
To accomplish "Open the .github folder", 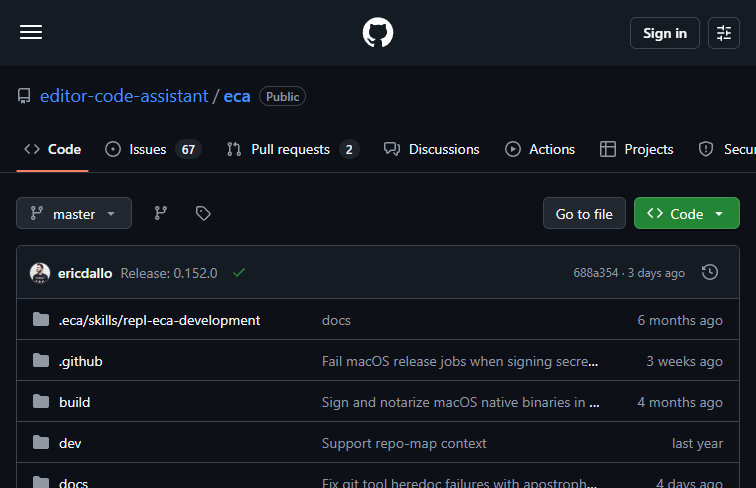I will pos(81,361).
